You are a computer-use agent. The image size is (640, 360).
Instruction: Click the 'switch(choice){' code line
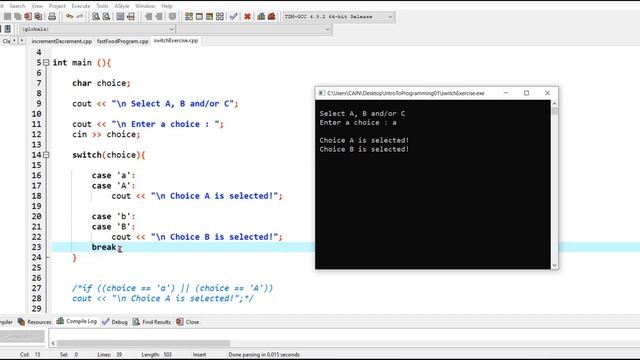(109, 155)
